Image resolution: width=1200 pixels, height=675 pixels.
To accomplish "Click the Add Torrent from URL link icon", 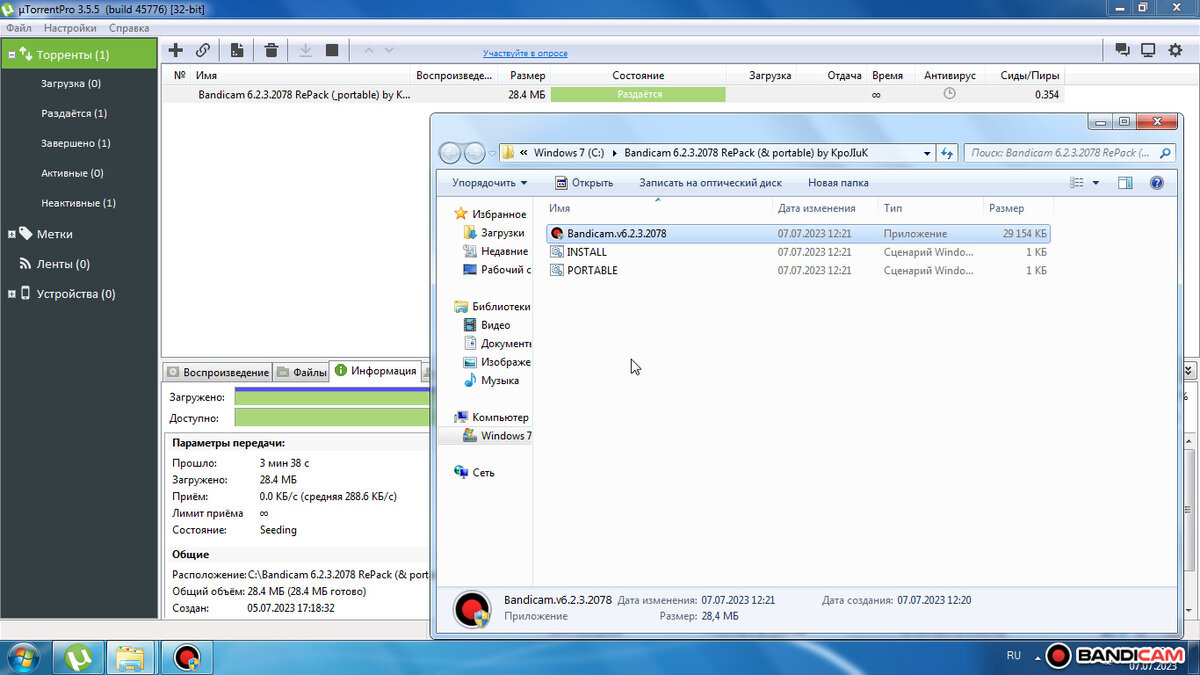I will coord(203,50).
